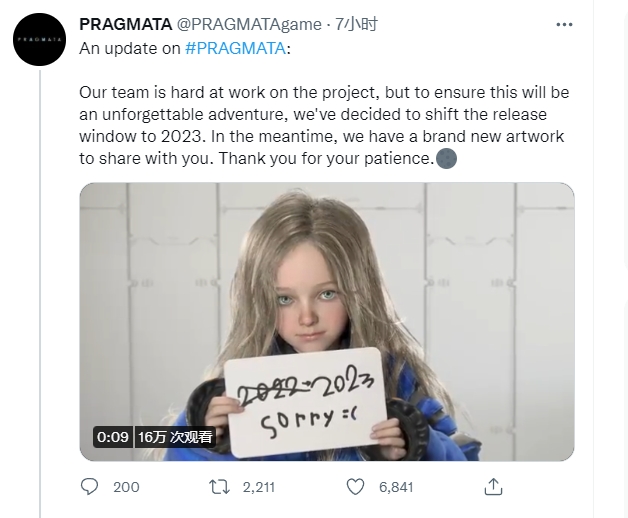Like the tweet with heart icon

coord(355,487)
